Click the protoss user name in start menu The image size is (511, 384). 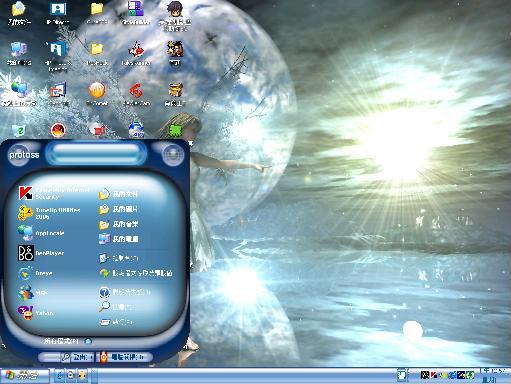tap(24, 155)
